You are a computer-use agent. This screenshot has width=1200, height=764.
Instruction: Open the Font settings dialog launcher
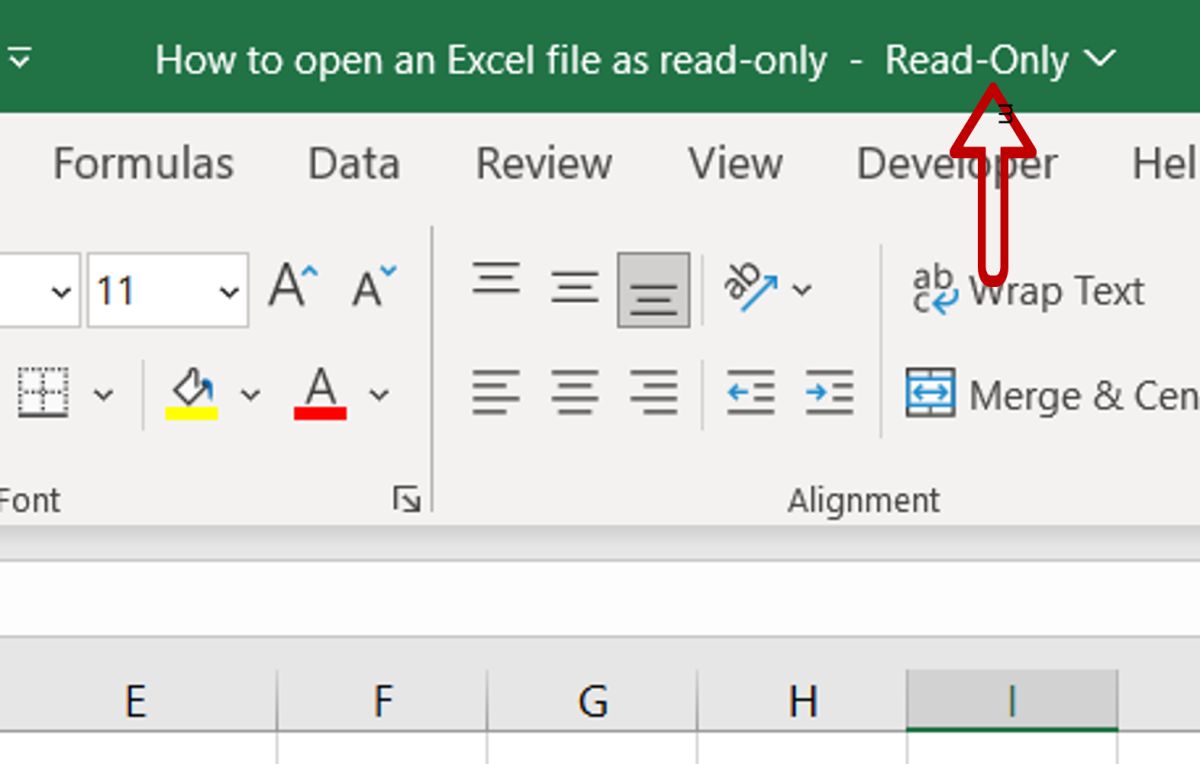pos(408,500)
